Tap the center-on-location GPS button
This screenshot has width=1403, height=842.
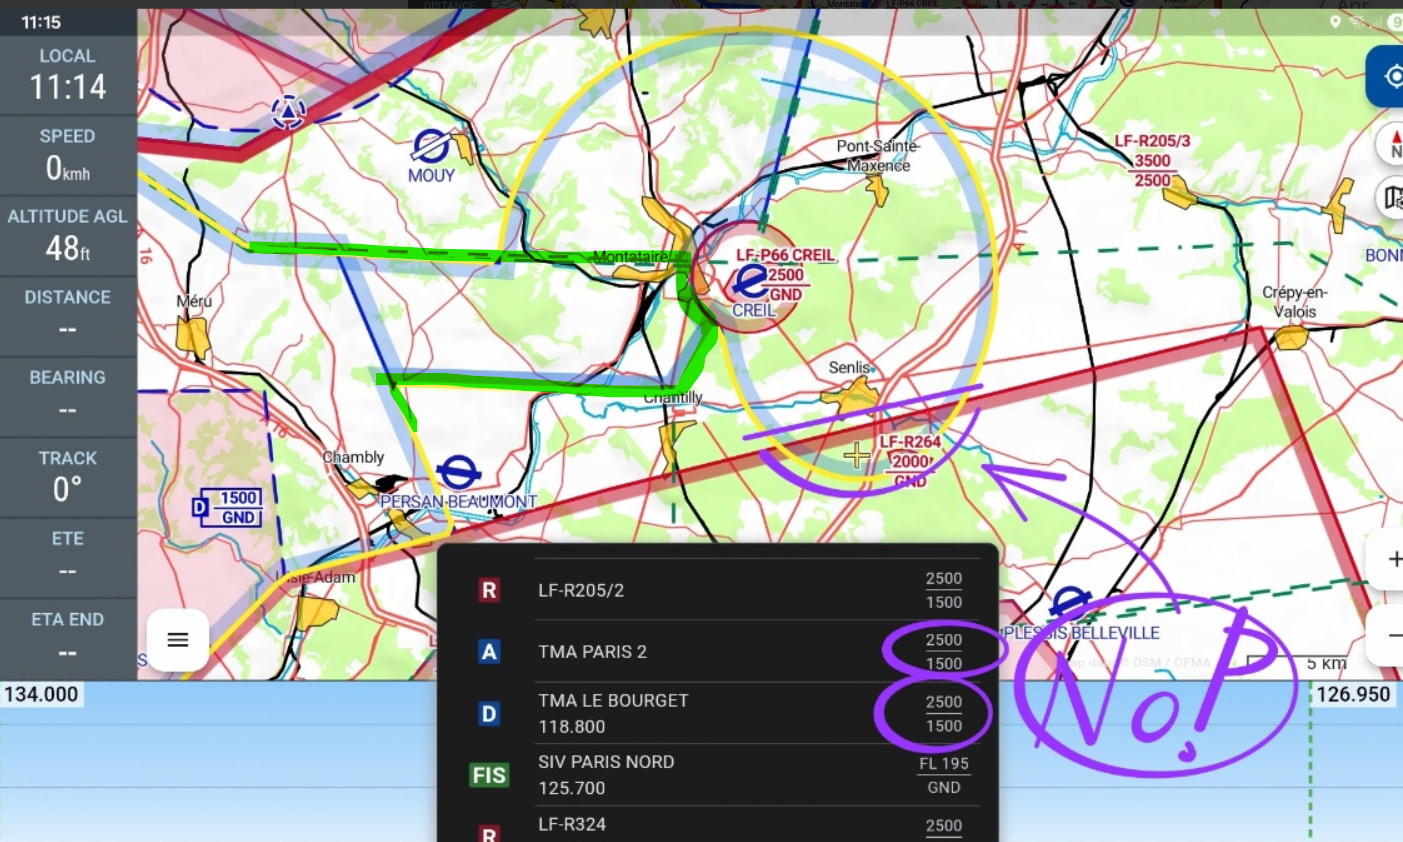[x=1390, y=77]
